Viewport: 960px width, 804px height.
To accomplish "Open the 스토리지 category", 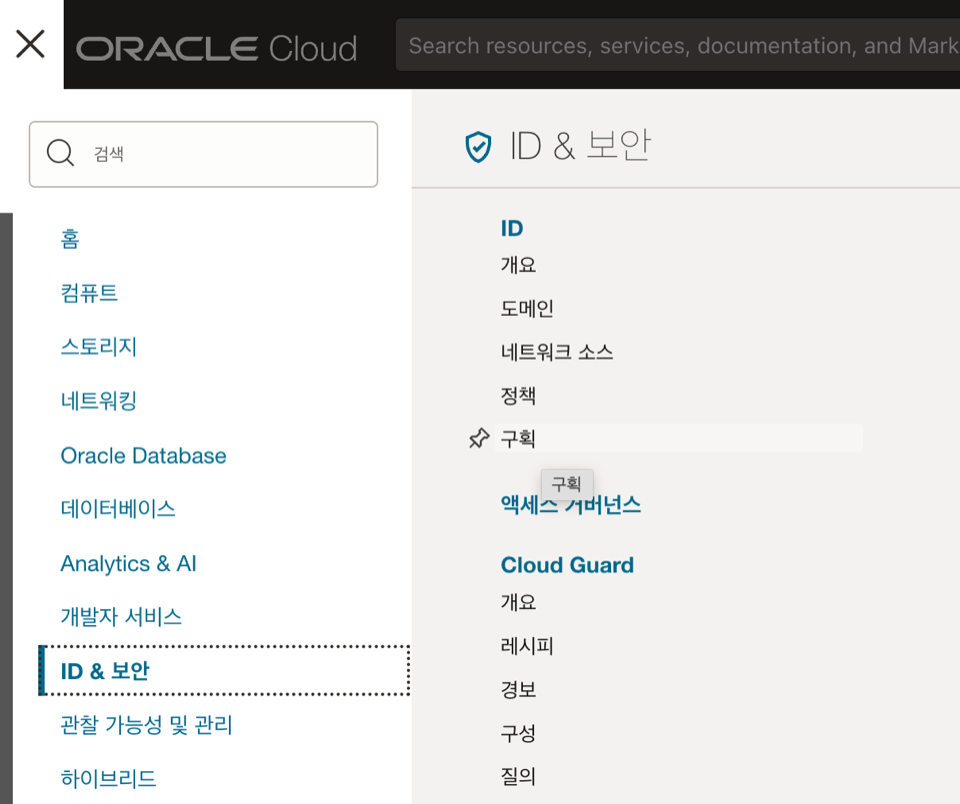I will coord(98,347).
